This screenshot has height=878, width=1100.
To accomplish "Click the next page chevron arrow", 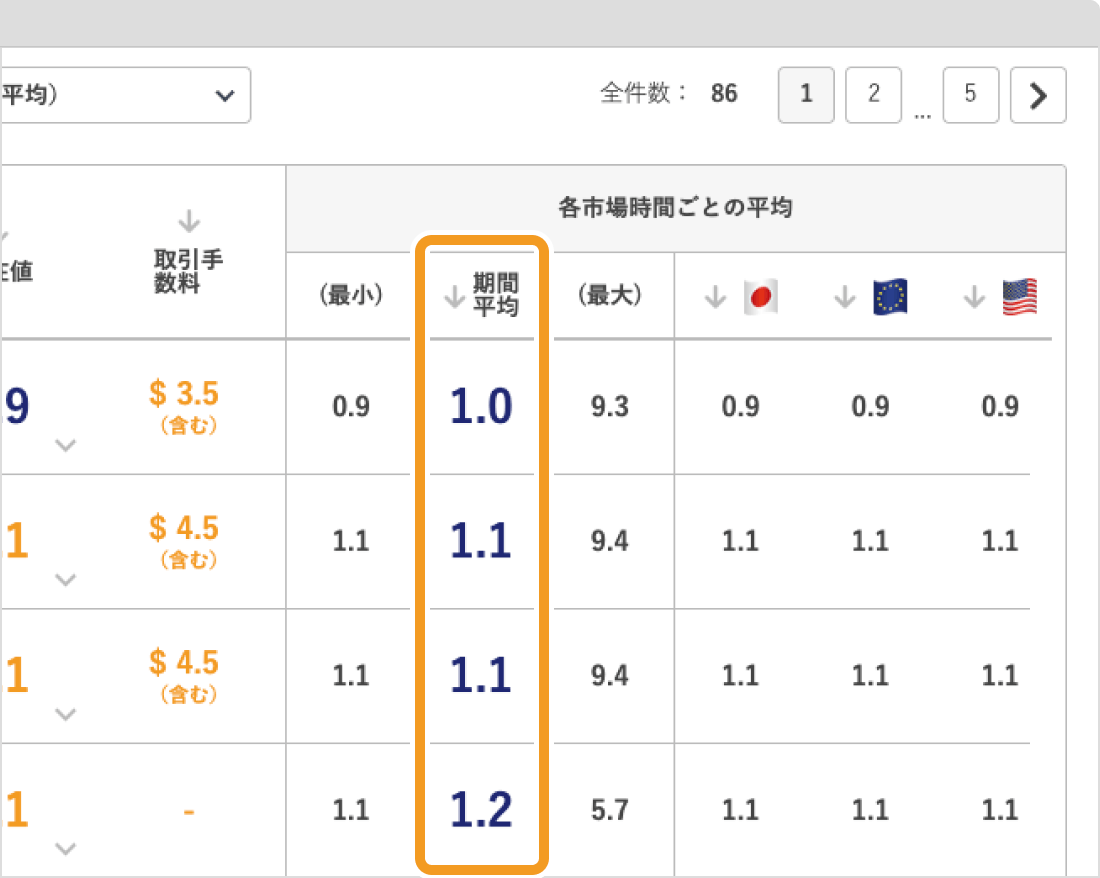I will [x=1038, y=95].
